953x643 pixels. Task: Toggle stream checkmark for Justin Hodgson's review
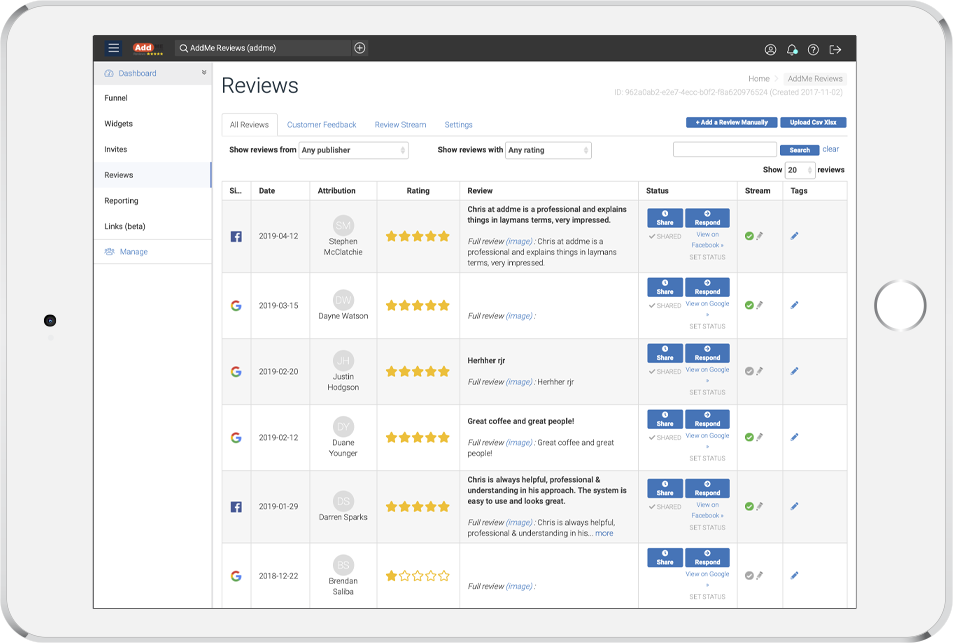click(x=749, y=371)
